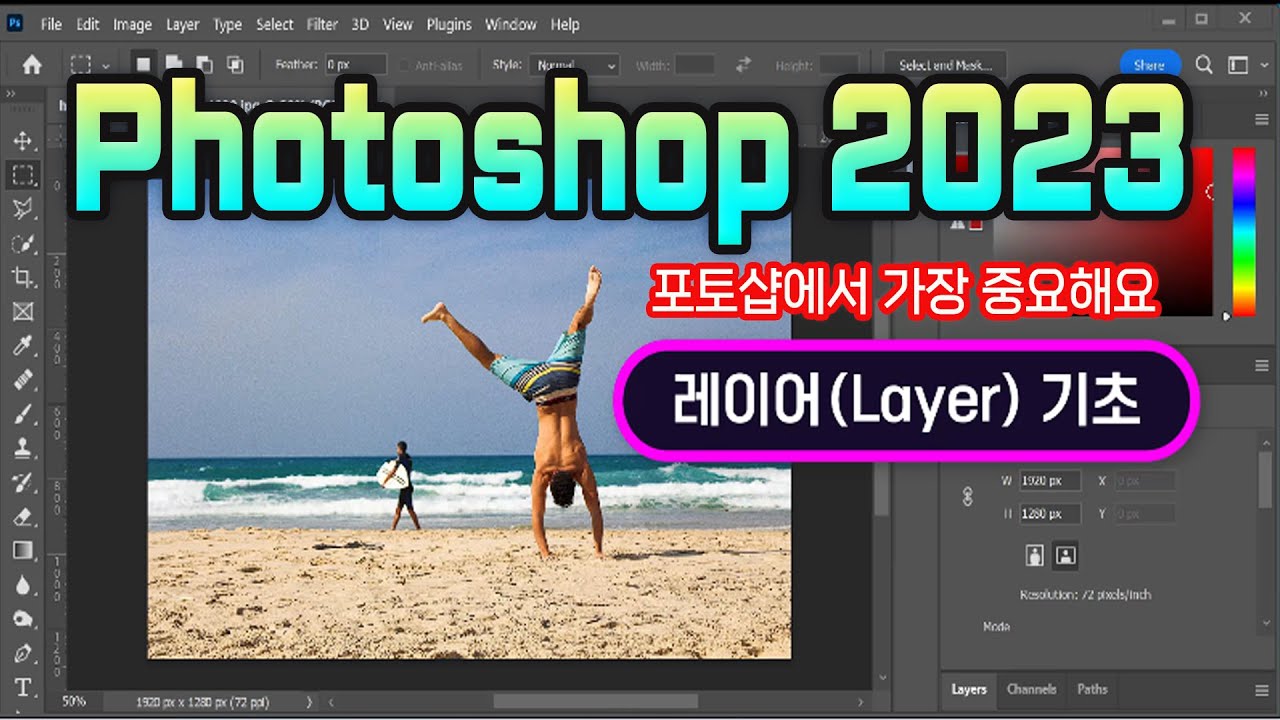The image size is (1280, 720).
Task: Switch to the Channels tab
Action: (1031, 689)
